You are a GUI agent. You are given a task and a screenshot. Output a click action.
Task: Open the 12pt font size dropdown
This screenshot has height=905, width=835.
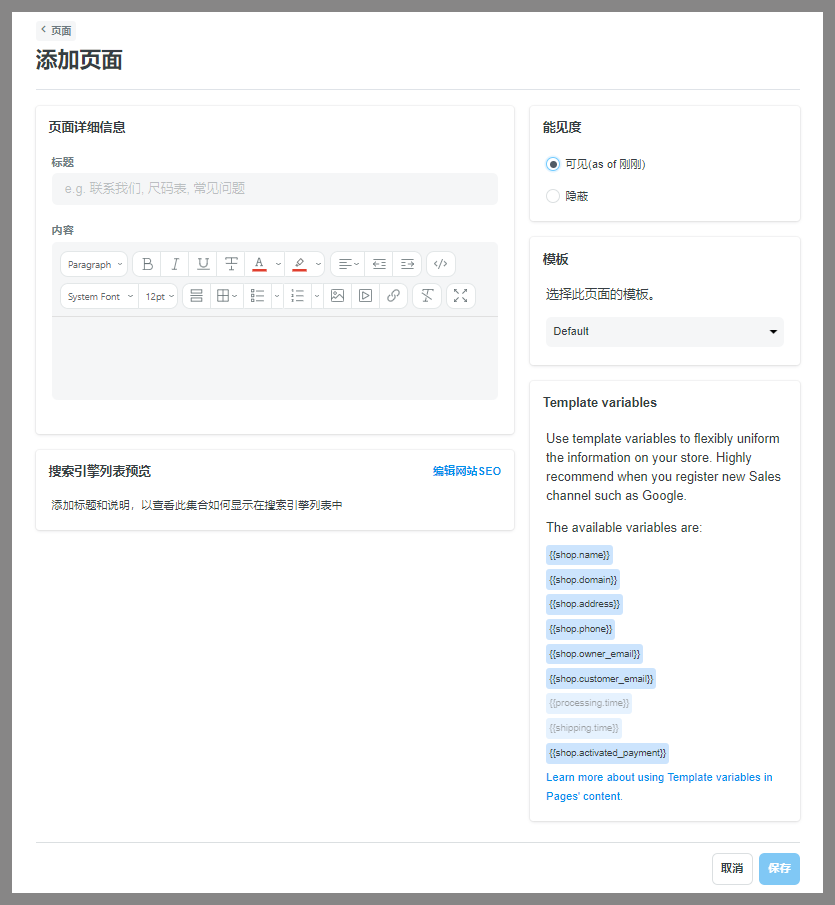coord(158,296)
